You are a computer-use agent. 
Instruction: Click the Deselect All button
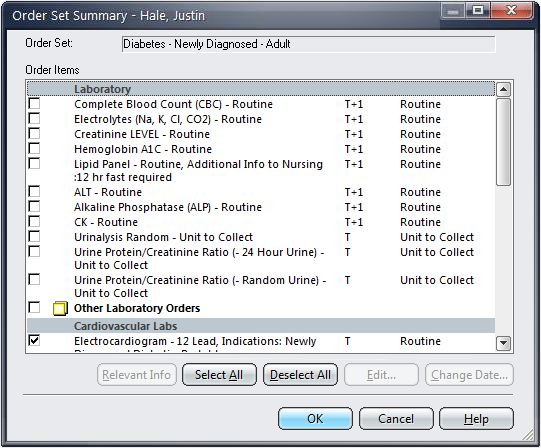click(300, 374)
